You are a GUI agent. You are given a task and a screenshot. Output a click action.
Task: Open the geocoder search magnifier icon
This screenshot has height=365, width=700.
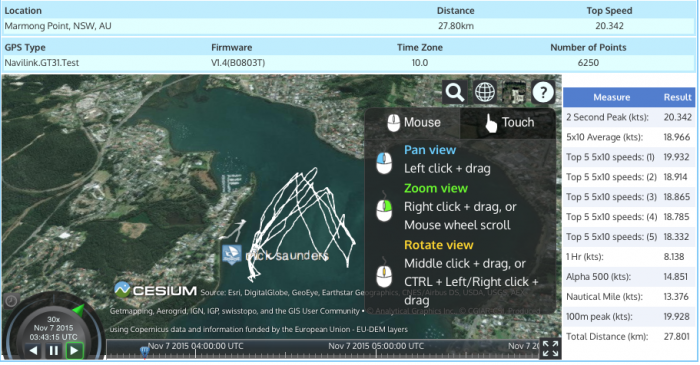click(x=455, y=92)
